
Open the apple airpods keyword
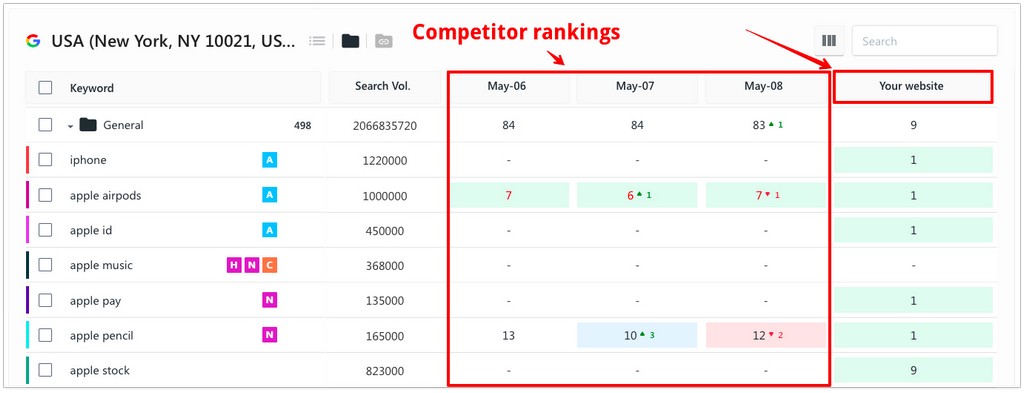pos(105,195)
